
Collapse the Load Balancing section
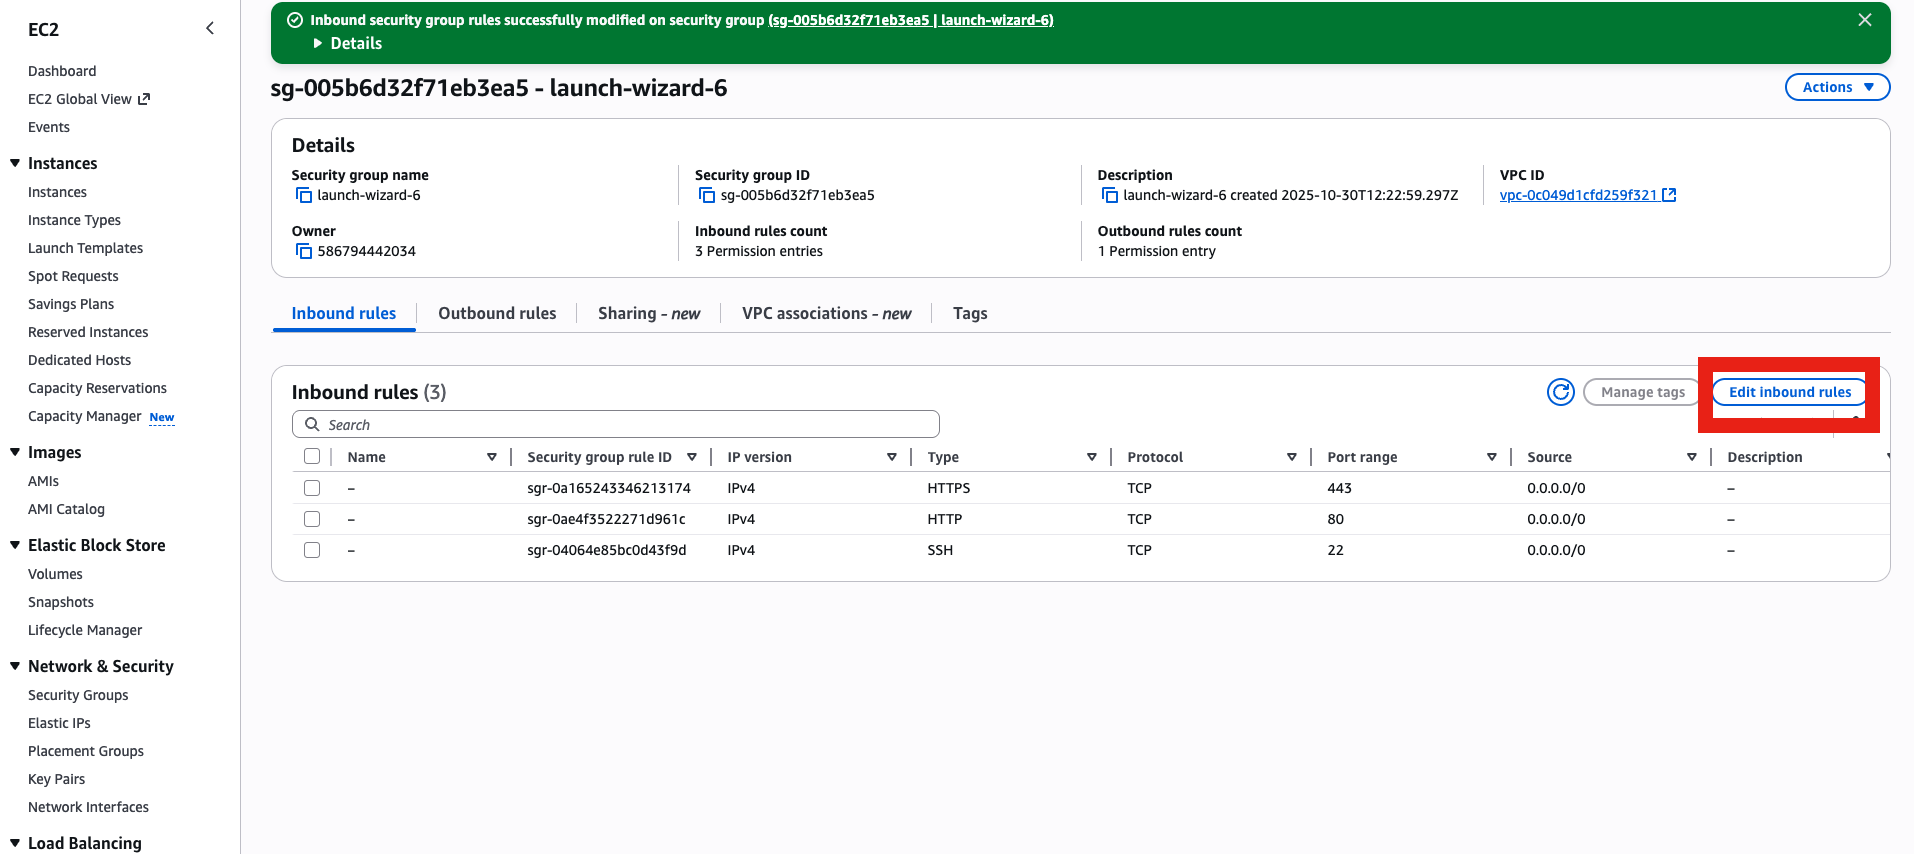[x=15, y=843]
